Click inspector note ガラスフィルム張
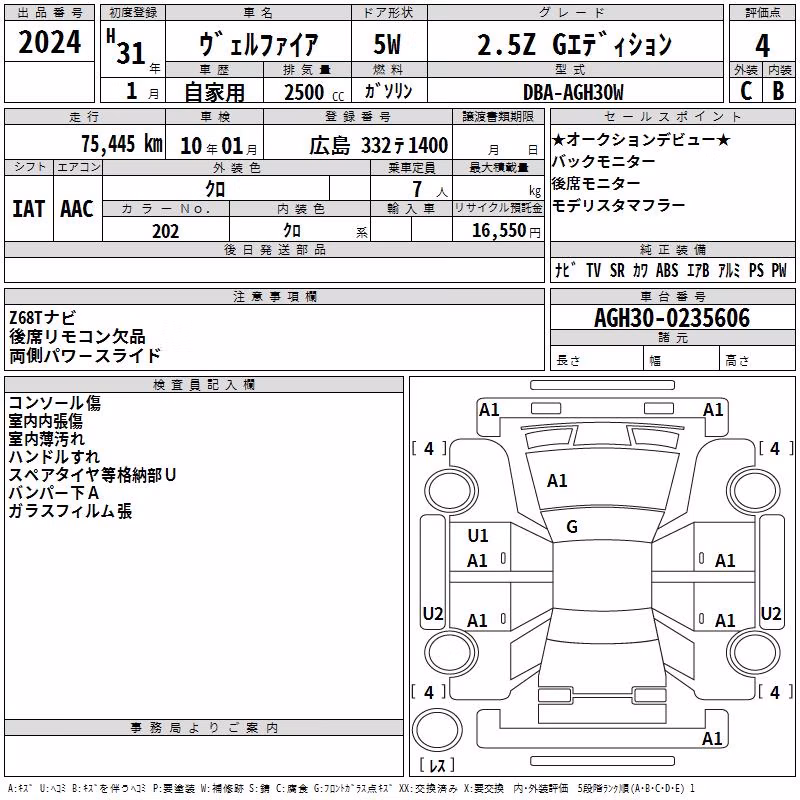Viewport: 800px width, 800px height. tap(70, 511)
